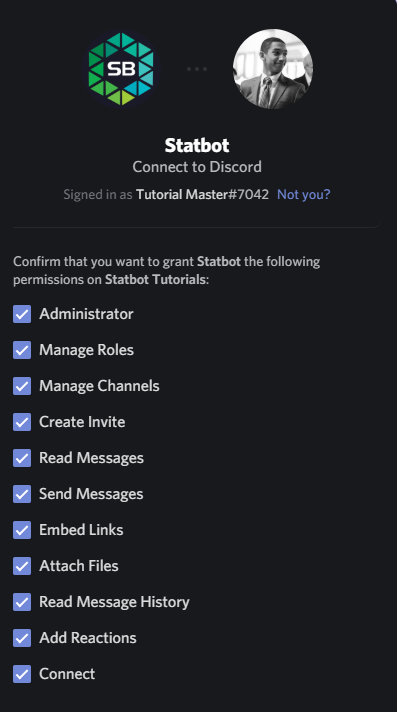Image resolution: width=397 pixels, height=712 pixels.
Task: Open the 'Not you?' link
Action: (303, 194)
